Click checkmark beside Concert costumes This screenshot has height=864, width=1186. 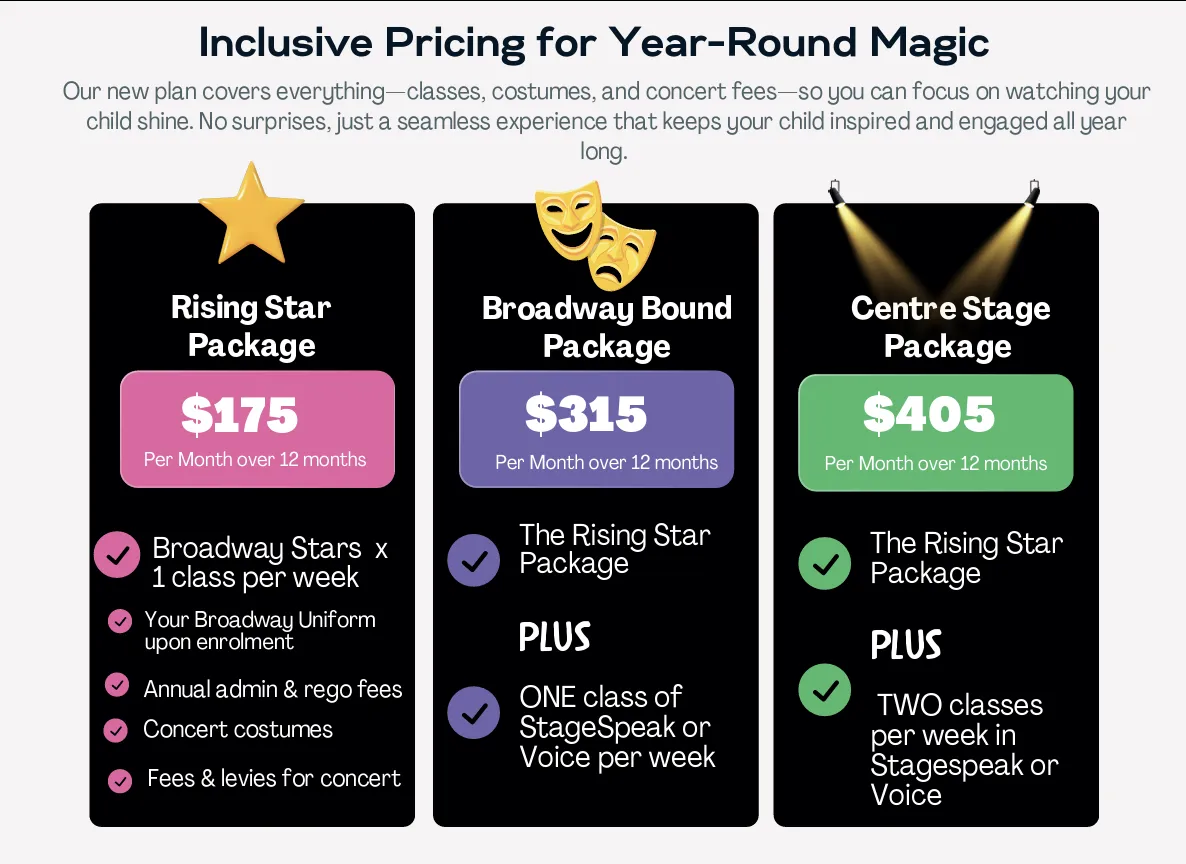click(x=116, y=730)
